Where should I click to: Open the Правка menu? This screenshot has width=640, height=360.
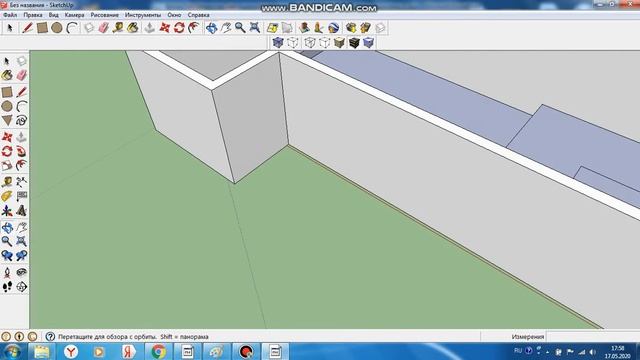click(33, 15)
